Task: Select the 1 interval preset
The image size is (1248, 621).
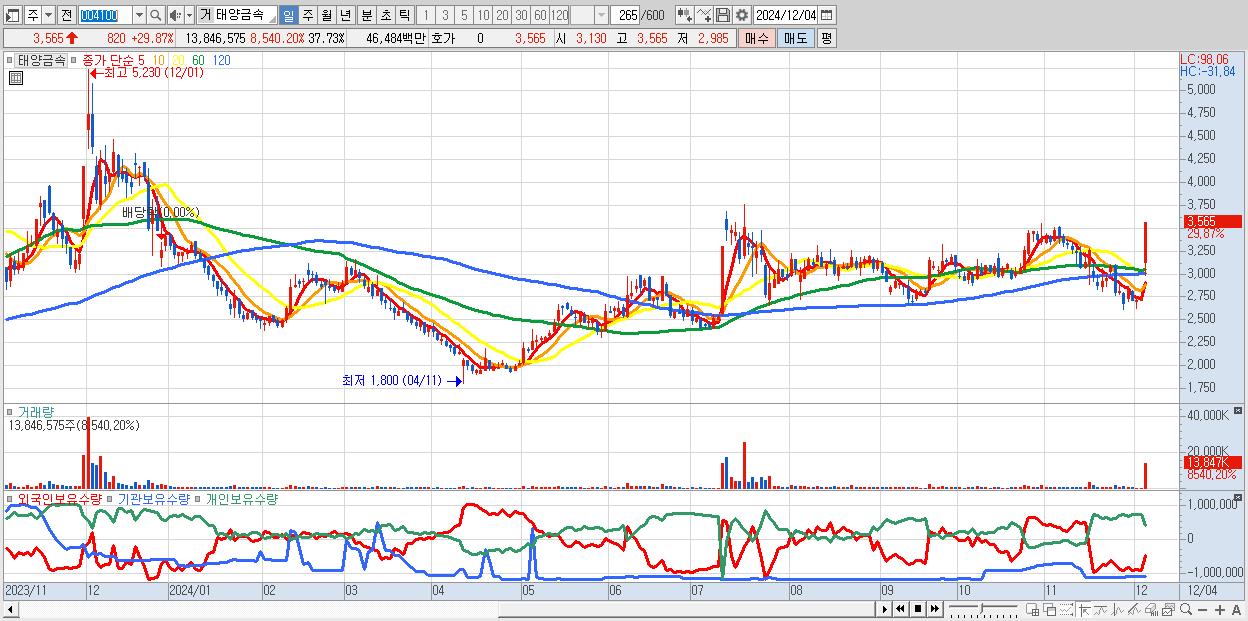Action: [425, 15]
